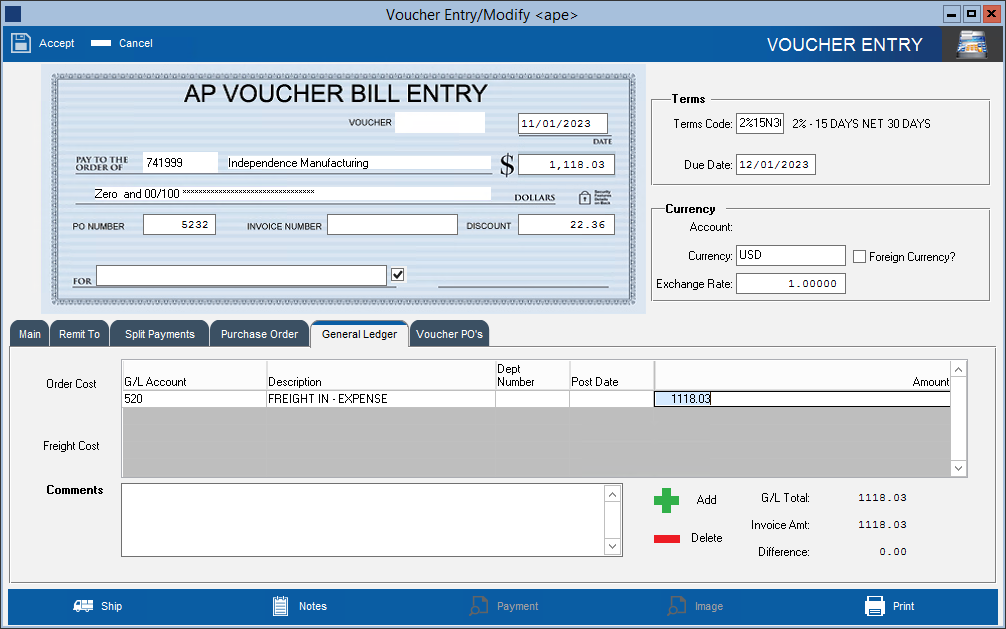Toggle the checkbox beside the FOR field
Image resolution: width=1006 pixels, height=629 pixels.
[x=397, y=274]
